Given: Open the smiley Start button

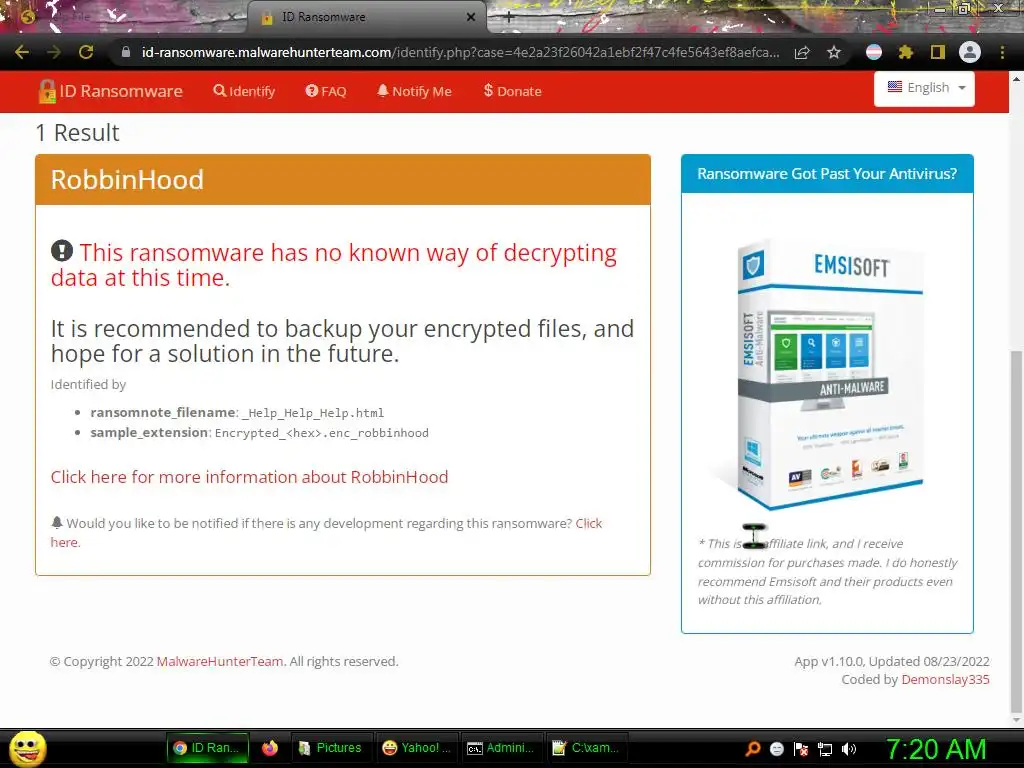Looking at the screenshot, I should [27, 748].
